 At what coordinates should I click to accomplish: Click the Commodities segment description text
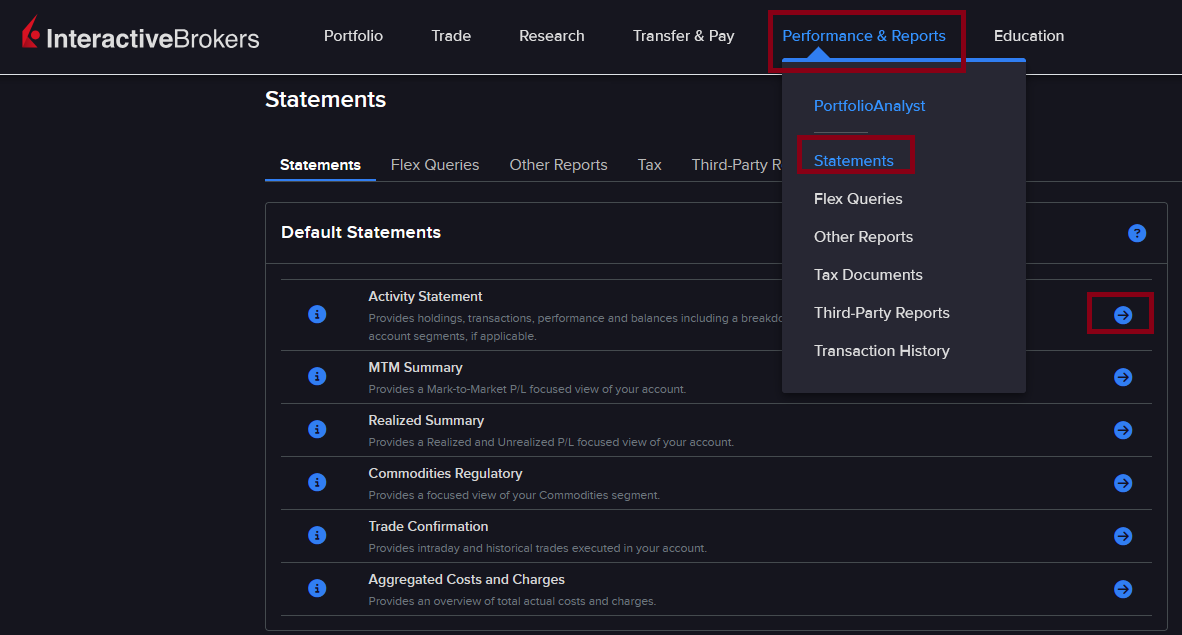[514, 495]
